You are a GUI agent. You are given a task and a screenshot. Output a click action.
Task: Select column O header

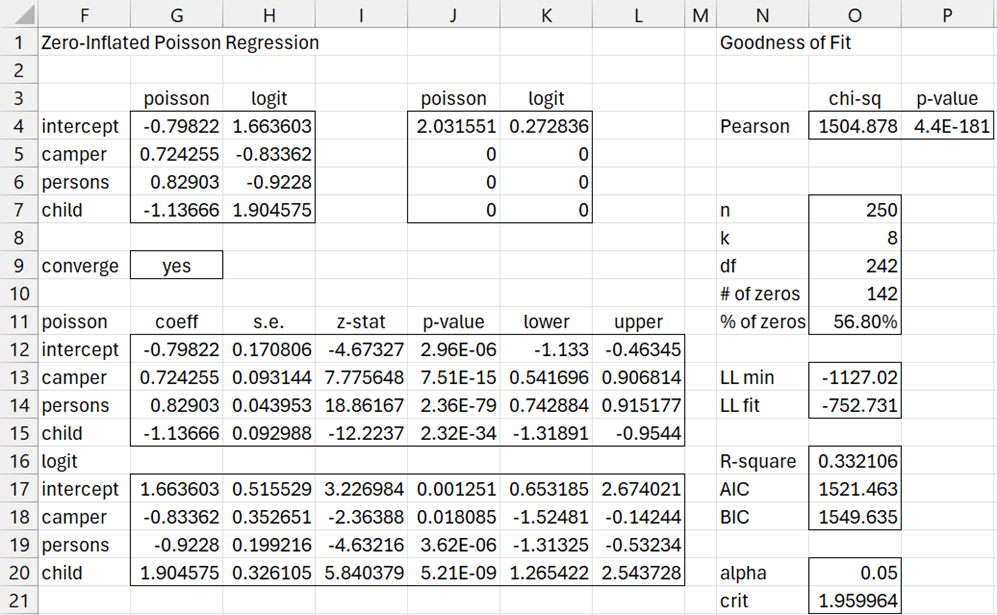(854, 13)
